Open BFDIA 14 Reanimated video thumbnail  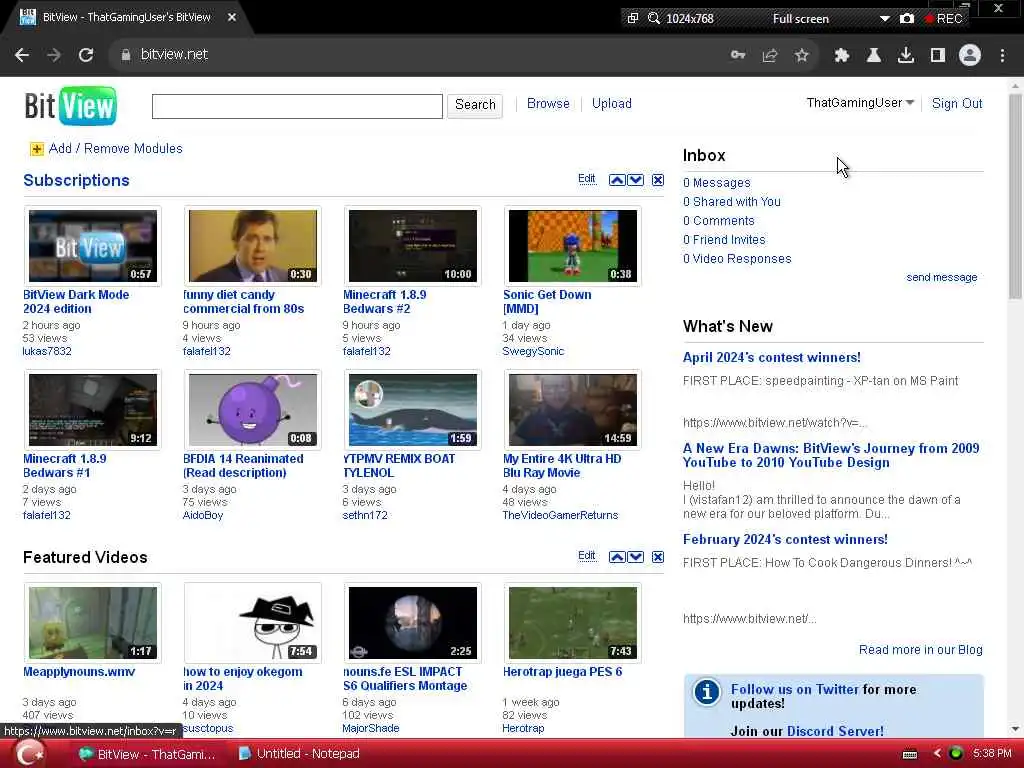[x=253, y=410]
